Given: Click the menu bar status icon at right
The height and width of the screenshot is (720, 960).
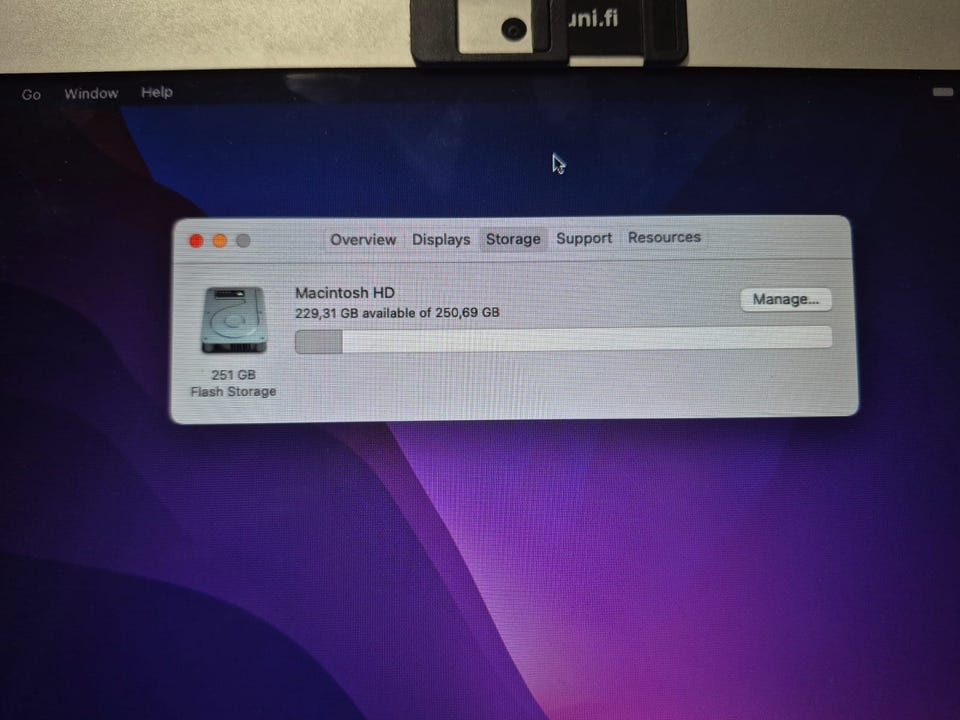Looking at the screenshot, I should coord(943,92).
